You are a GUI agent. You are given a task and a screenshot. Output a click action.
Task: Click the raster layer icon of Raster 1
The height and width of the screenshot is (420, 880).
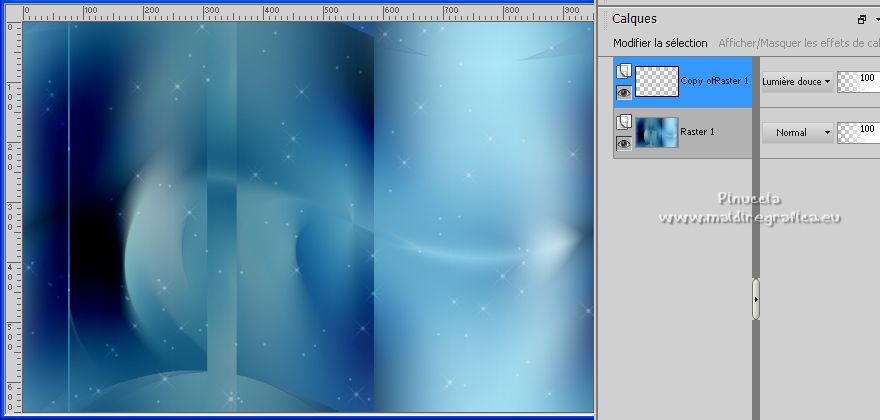624,122
